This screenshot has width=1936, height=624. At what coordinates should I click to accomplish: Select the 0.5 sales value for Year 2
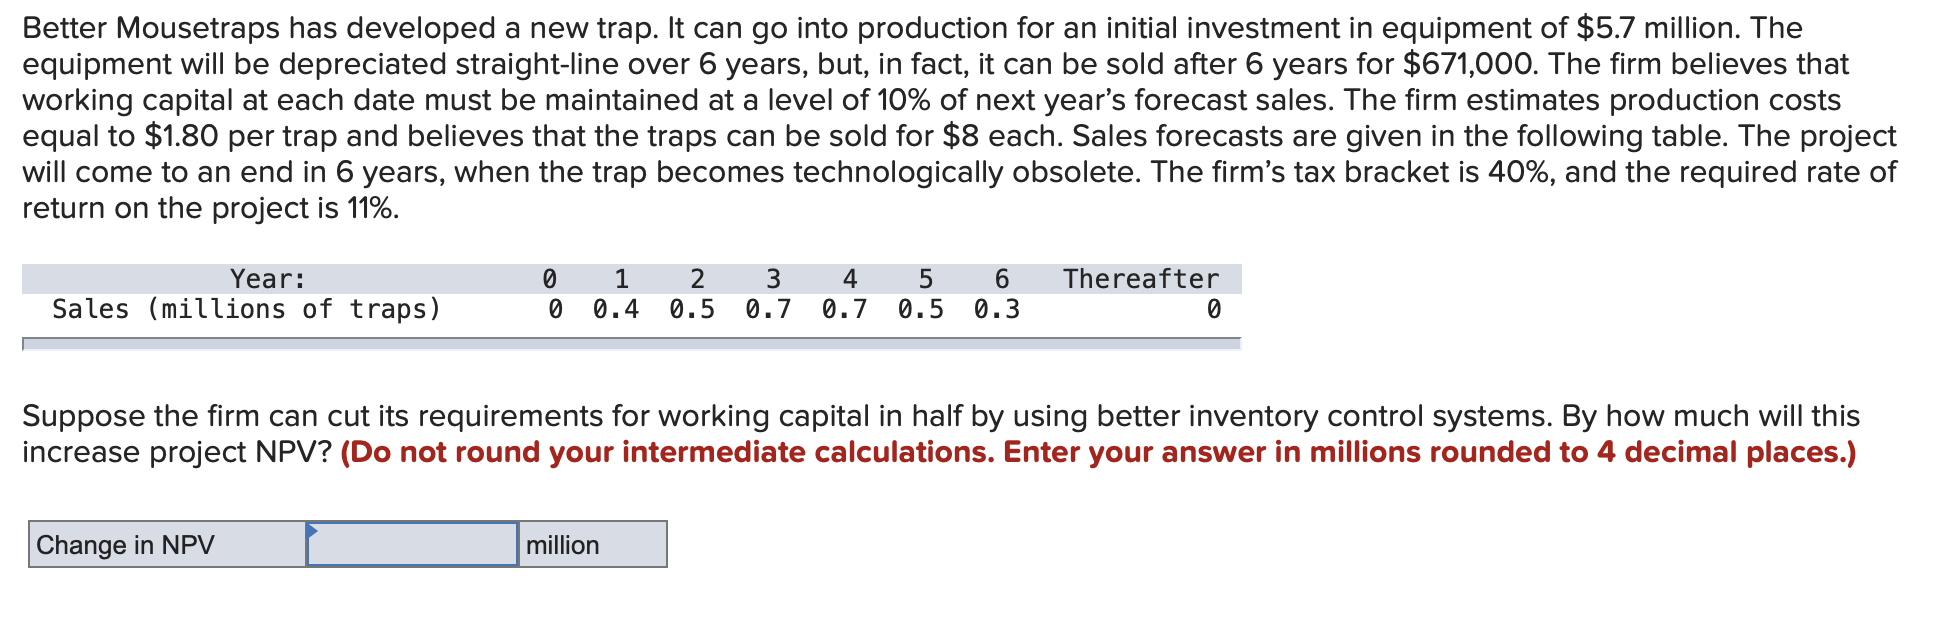coord(692,309)
